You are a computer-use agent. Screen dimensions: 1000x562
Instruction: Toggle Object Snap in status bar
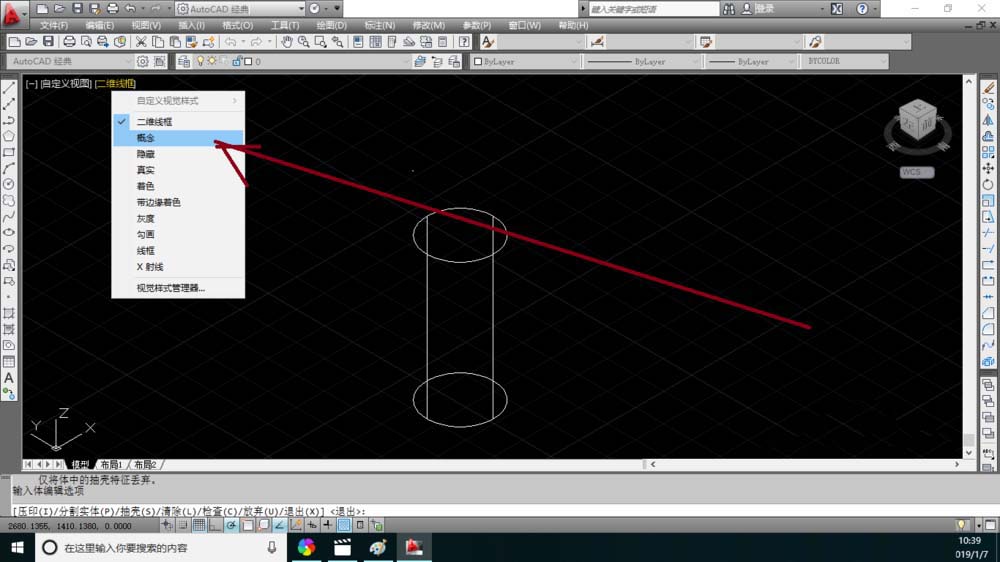[x=247, y=526]
